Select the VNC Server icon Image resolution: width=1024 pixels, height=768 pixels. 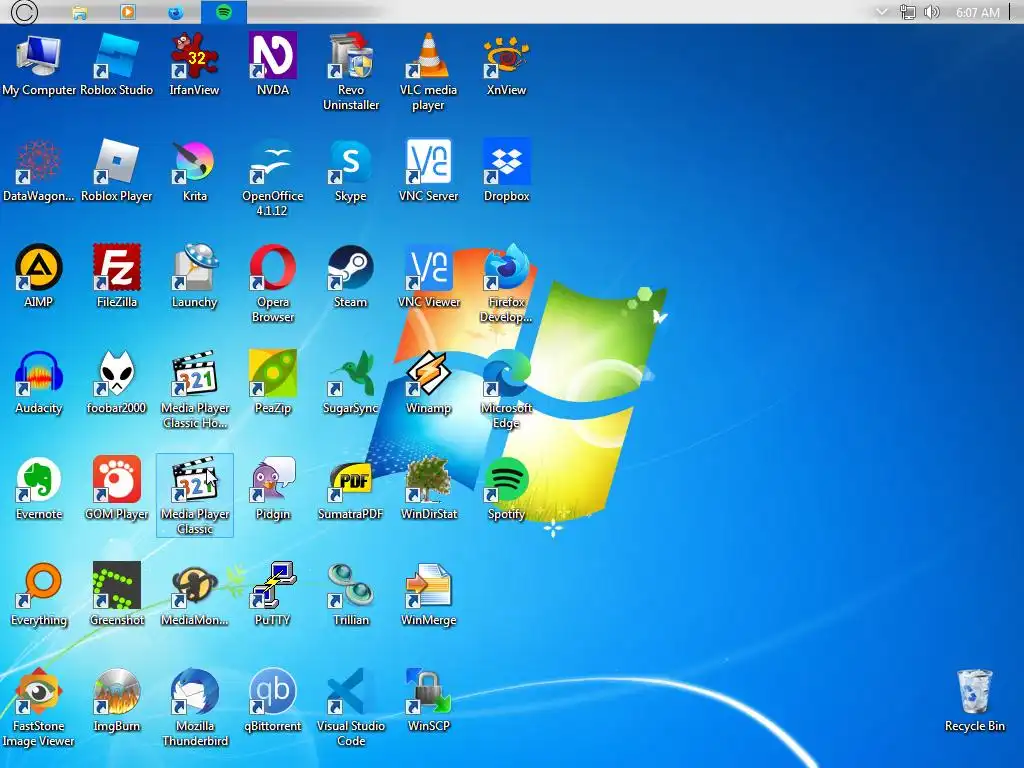(x=428, y=170)
